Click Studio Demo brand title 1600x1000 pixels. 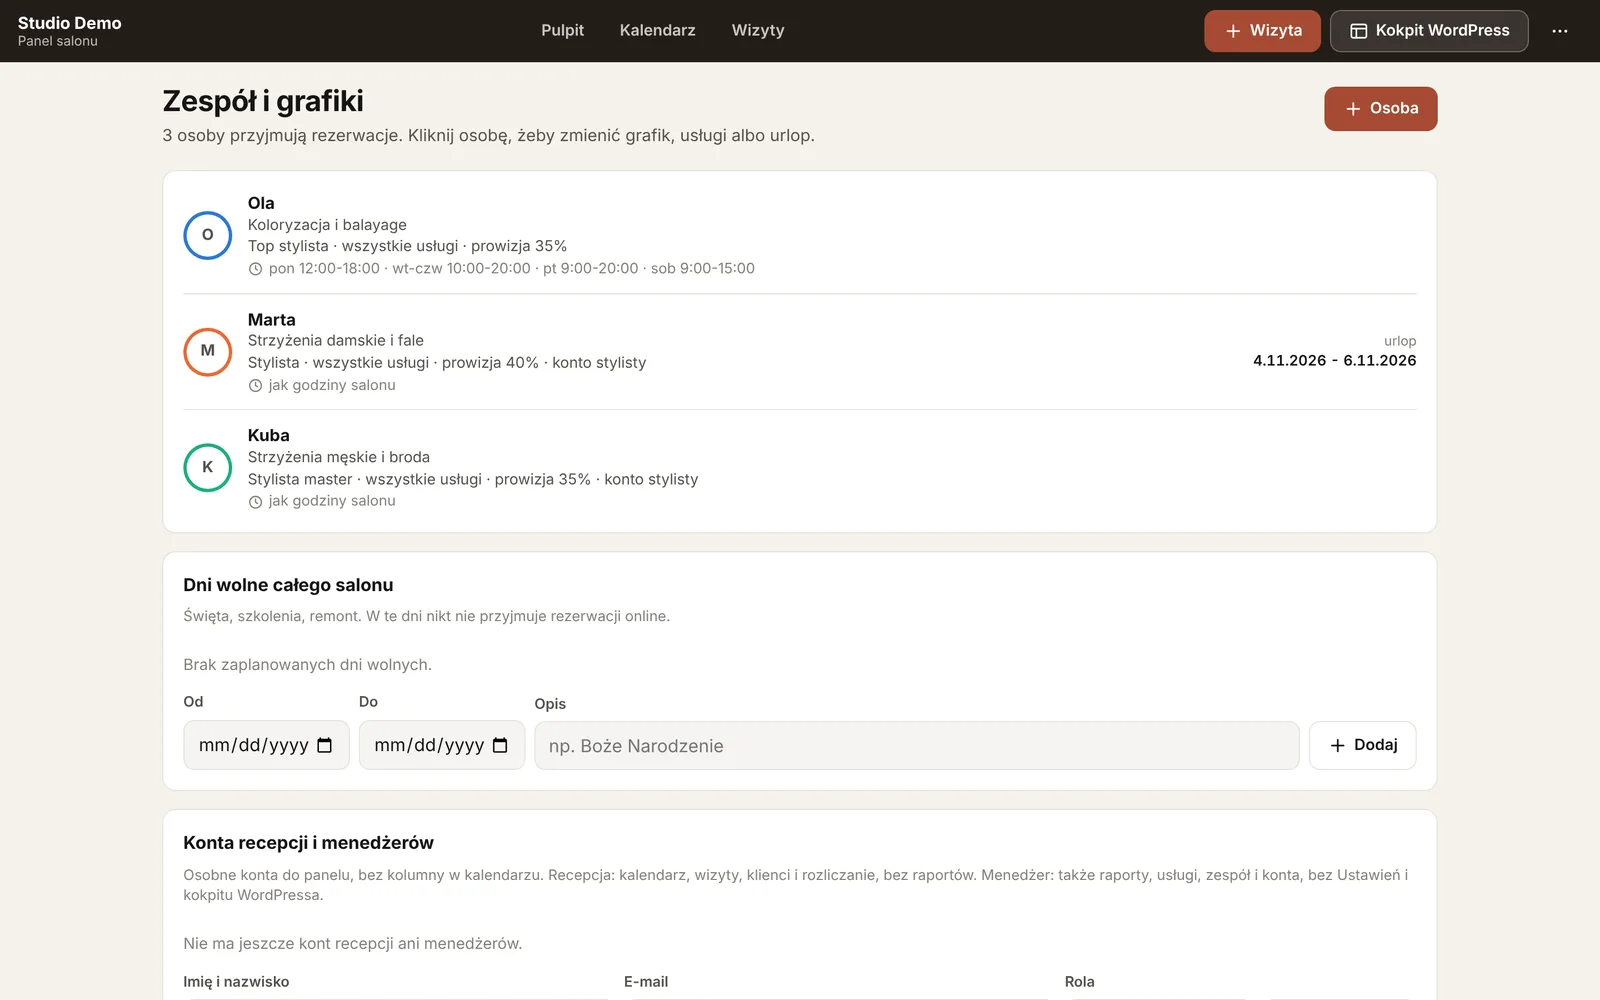click(x=69, y=23)
